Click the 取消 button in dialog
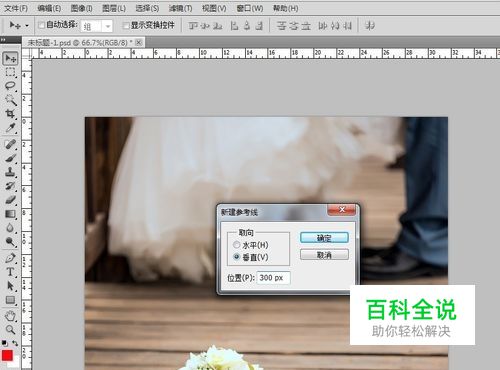Viewport: 500px width, 370px height. [324, 255]
